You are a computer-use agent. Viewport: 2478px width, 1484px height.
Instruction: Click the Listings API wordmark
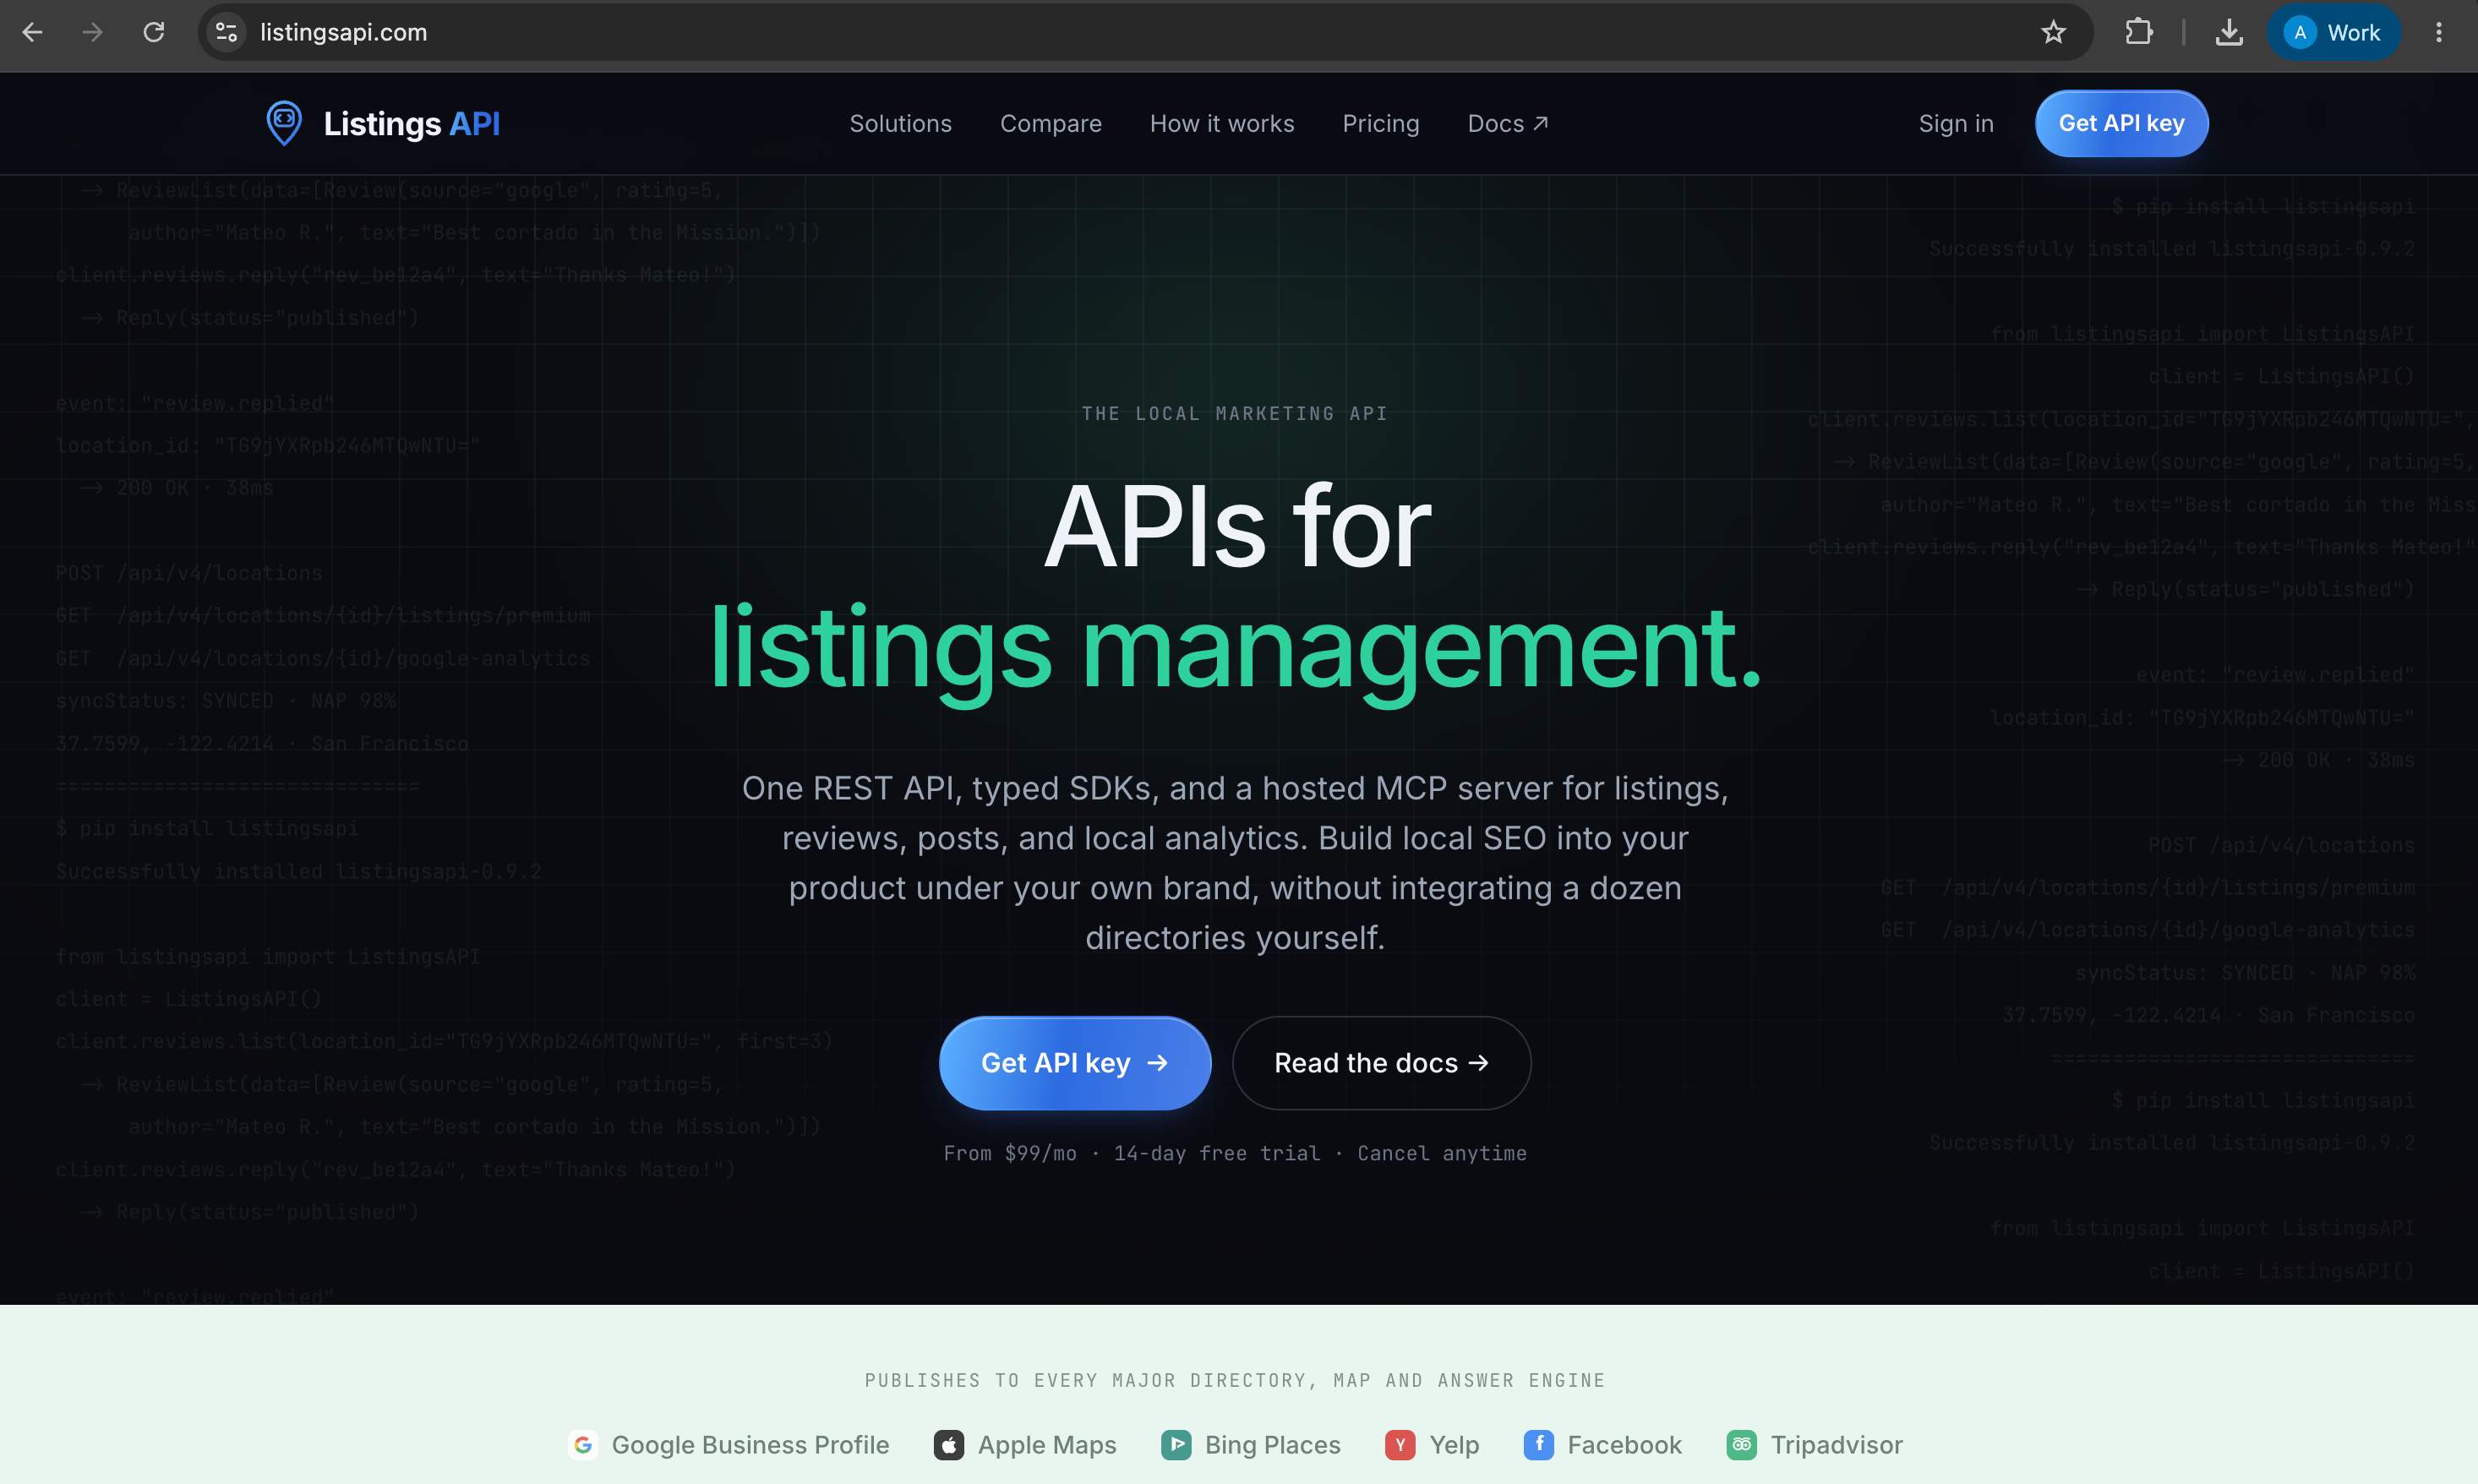pos(411,123)
